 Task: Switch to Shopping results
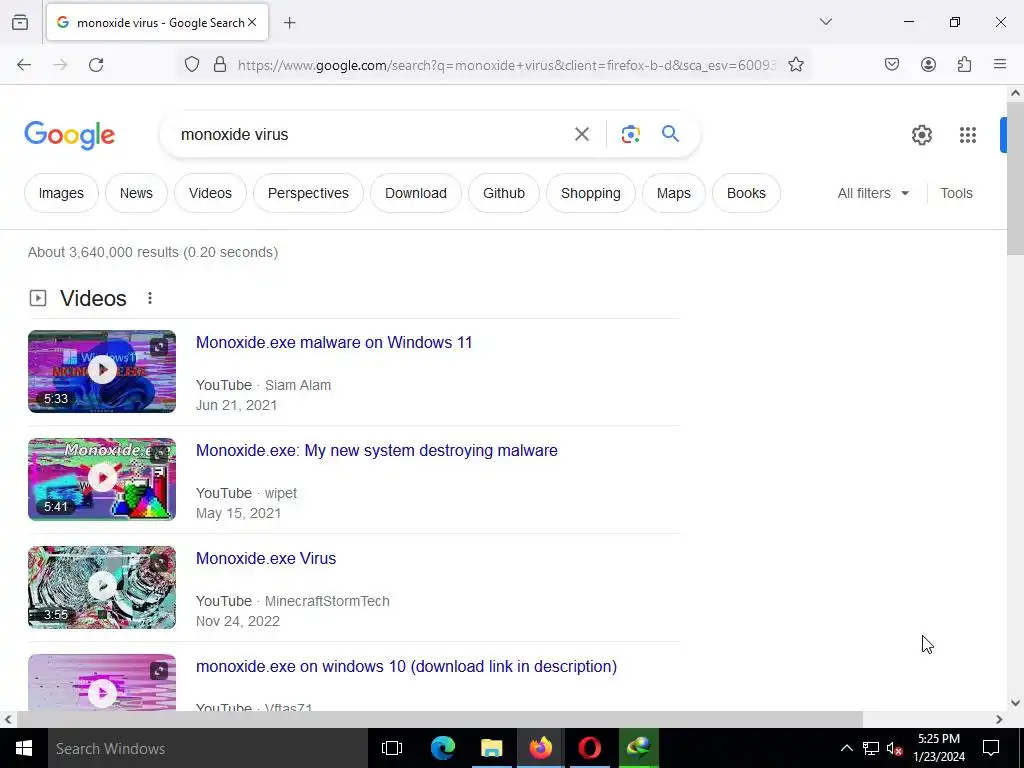click(590, 193)
